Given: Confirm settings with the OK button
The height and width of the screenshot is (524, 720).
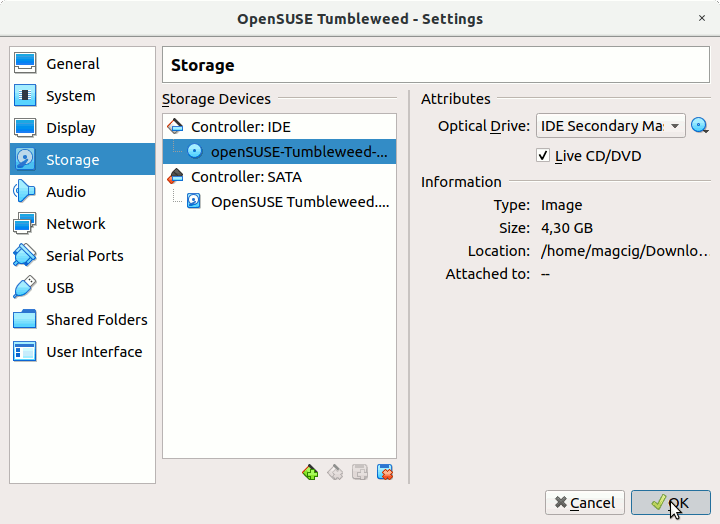Looking at the screenshot, I should point(670,503).
